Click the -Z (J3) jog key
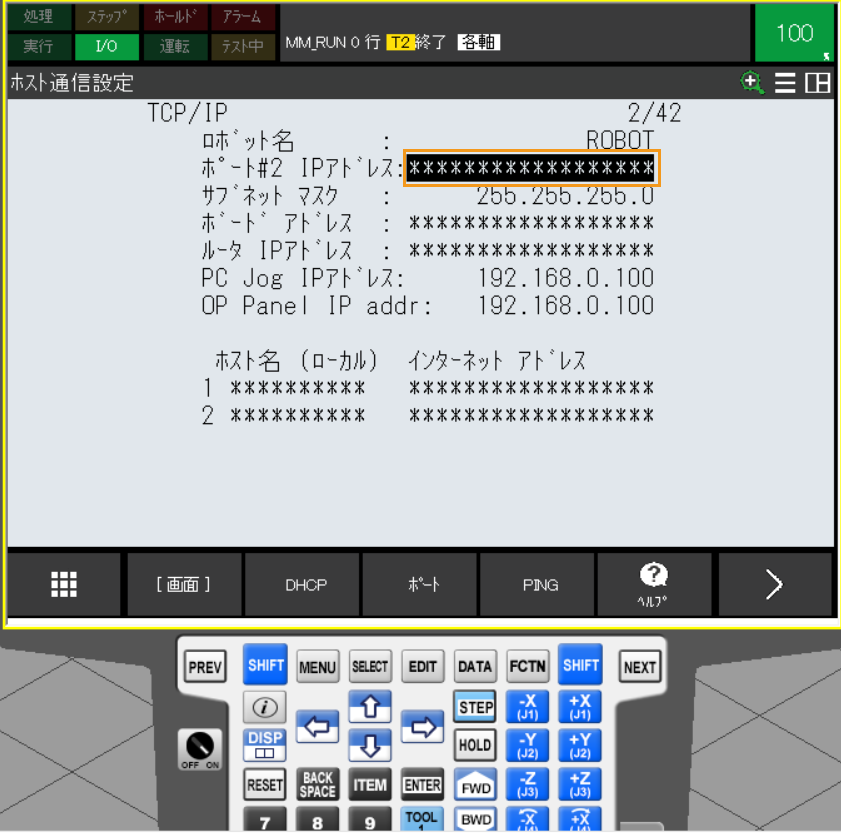Image resolution: width=841 pixels, height=833 pixels. pyautogui.click(x=528, y=785)
